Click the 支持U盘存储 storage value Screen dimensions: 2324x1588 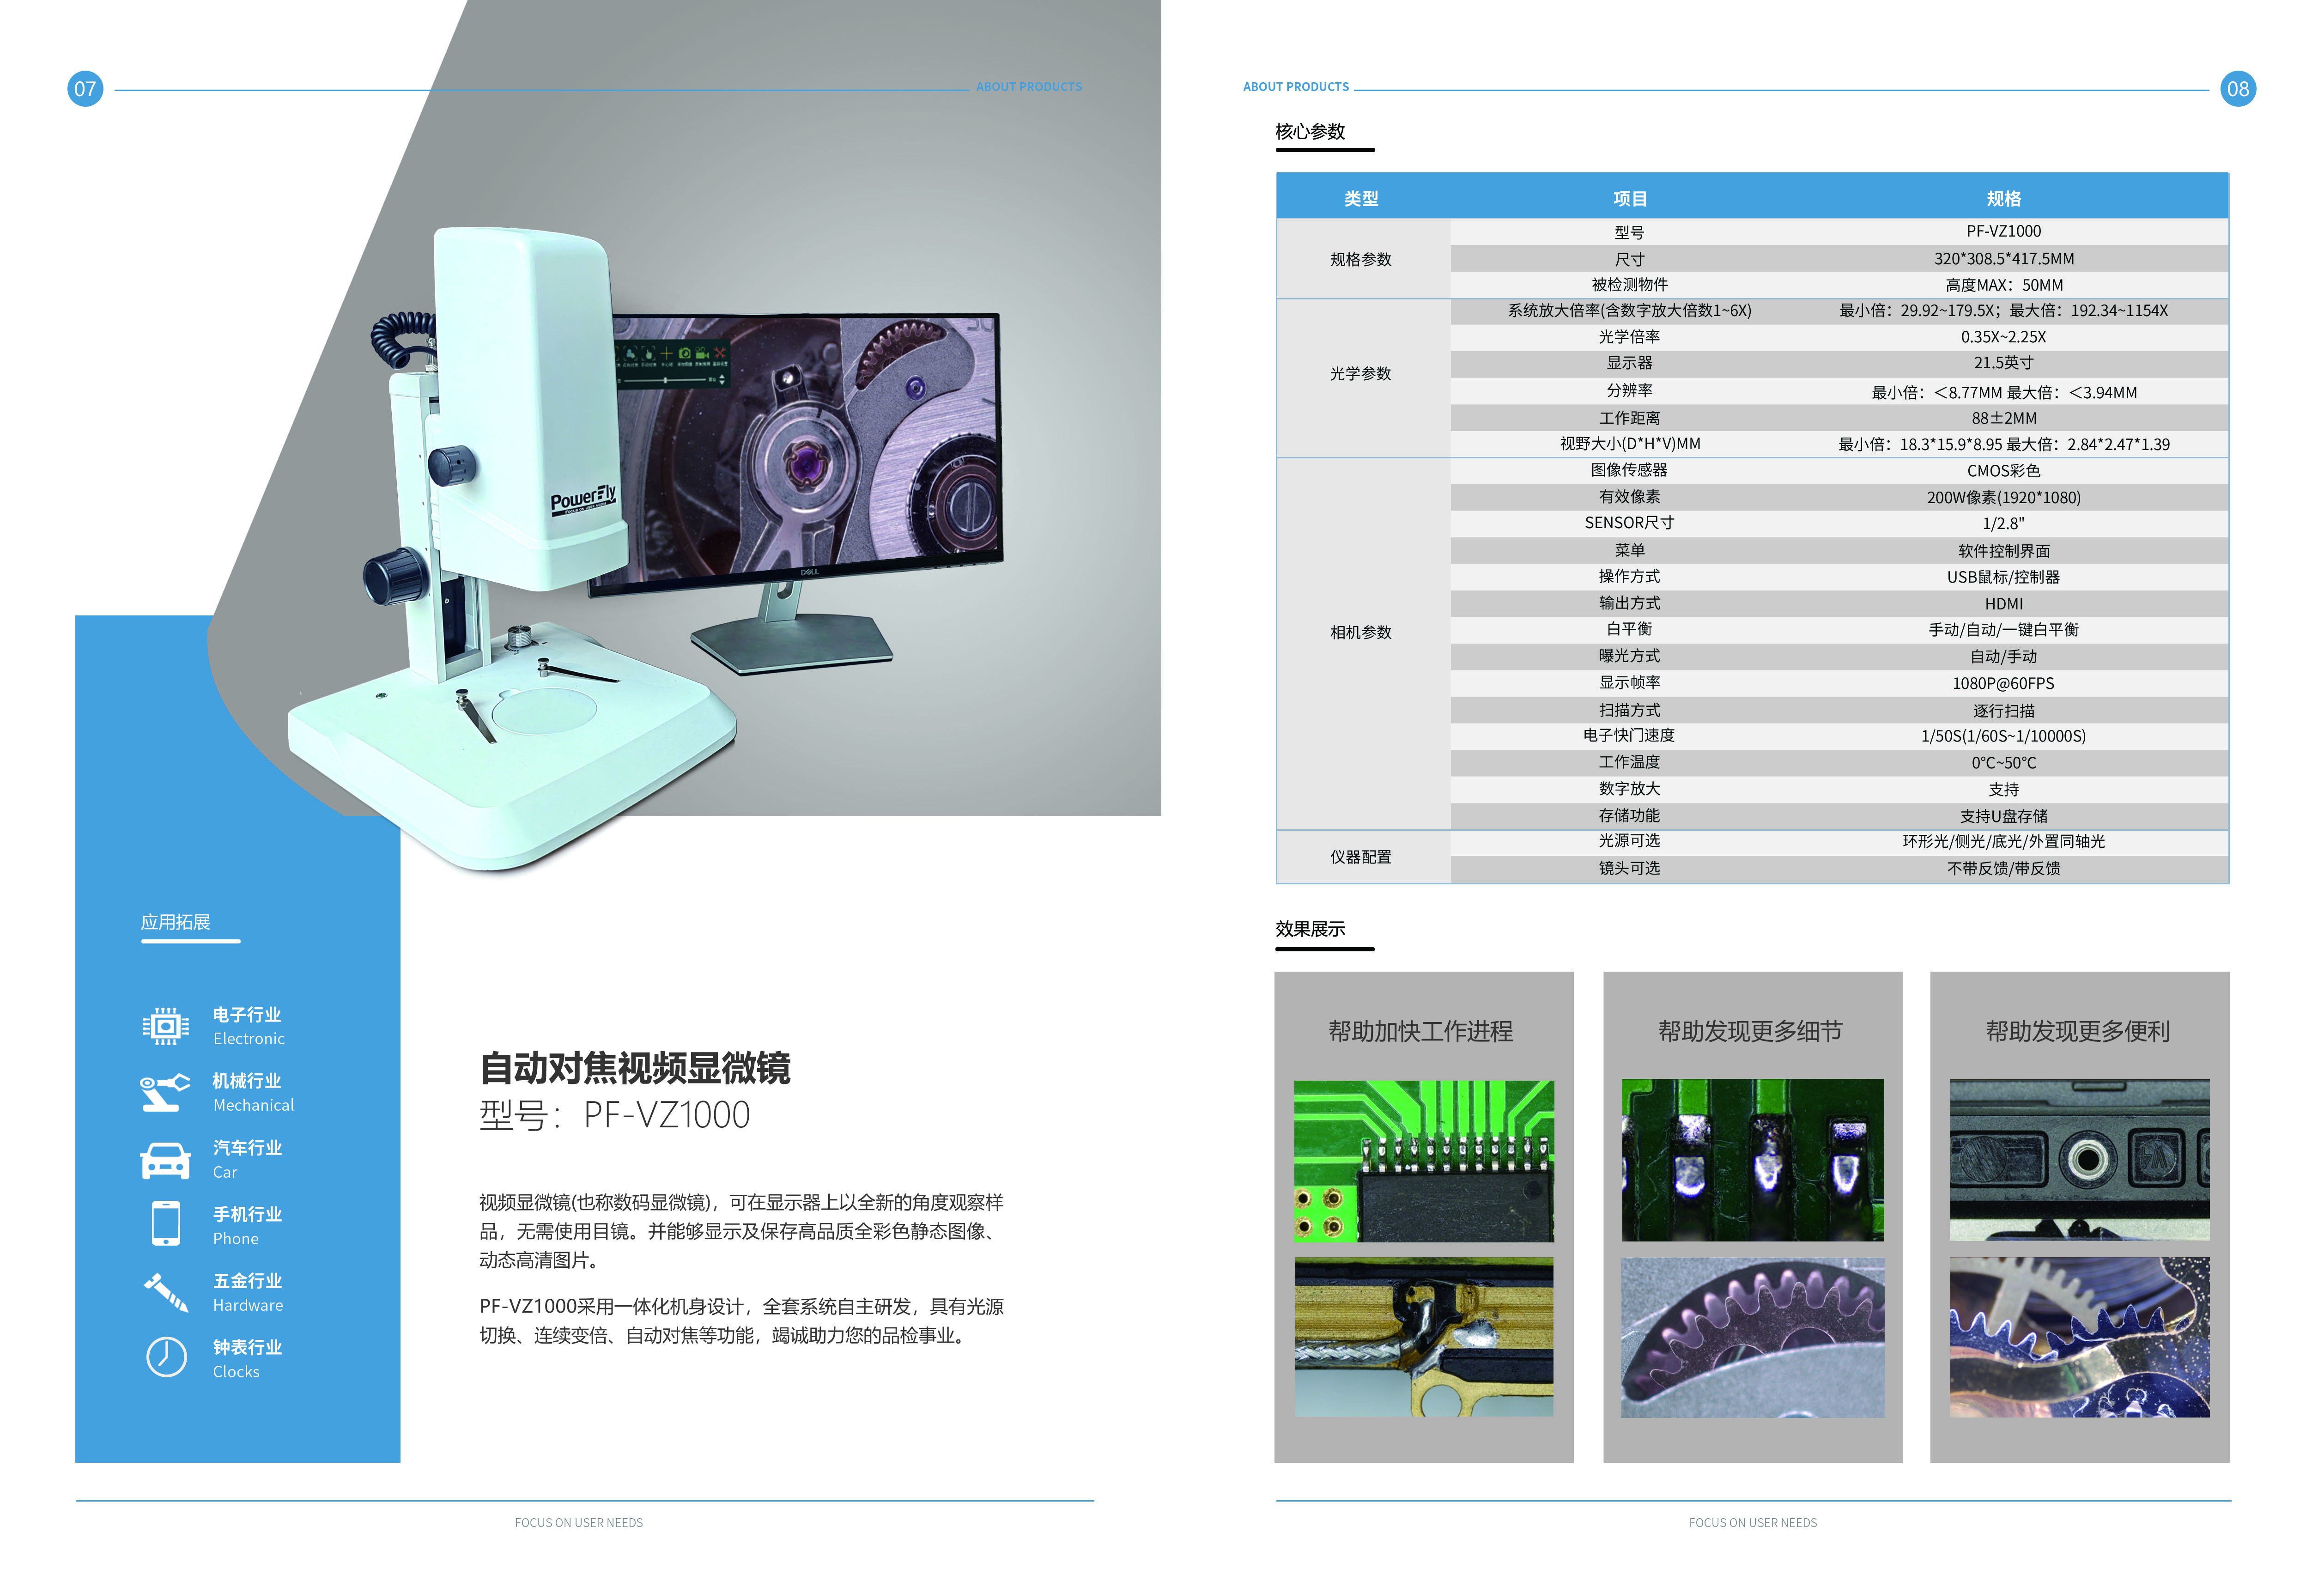pyautogui.click(x=2003, y=816)
